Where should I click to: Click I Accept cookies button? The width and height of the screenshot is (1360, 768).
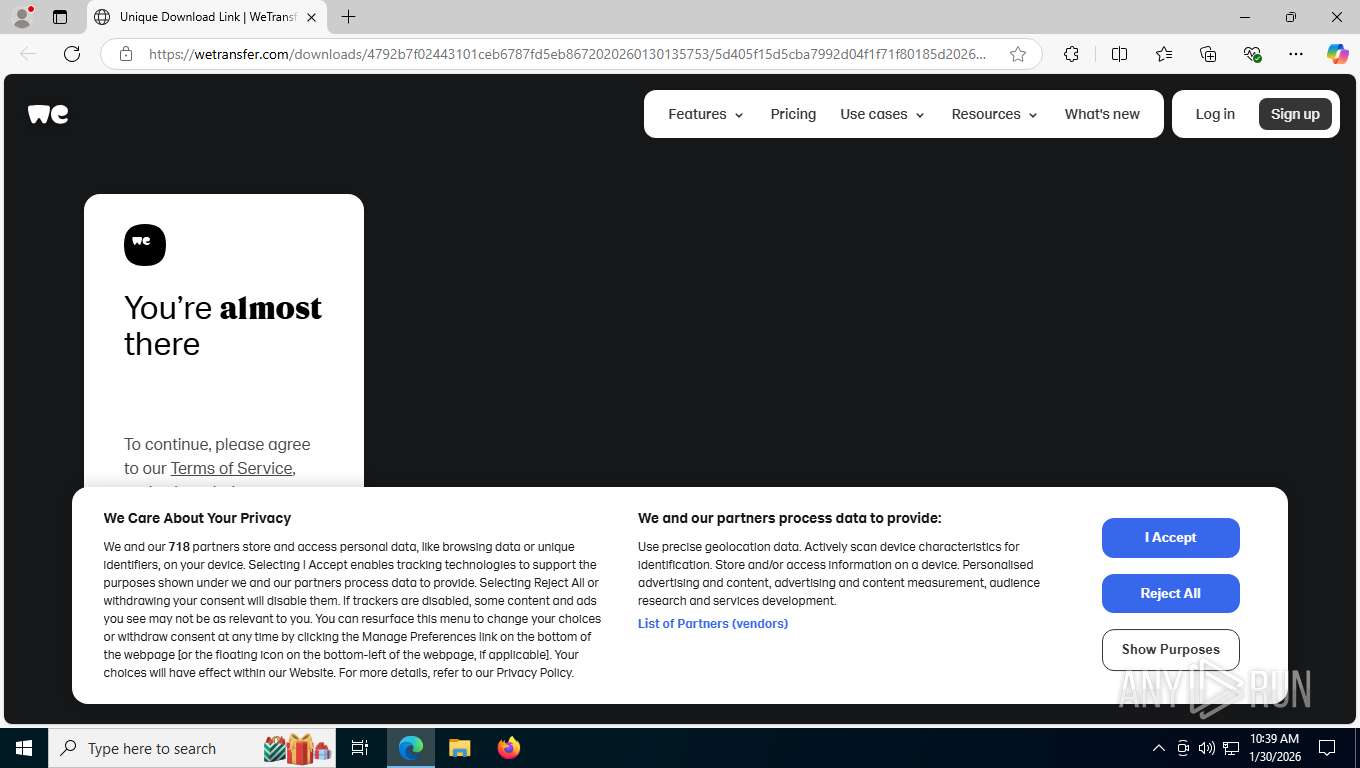pos(1171,538)
